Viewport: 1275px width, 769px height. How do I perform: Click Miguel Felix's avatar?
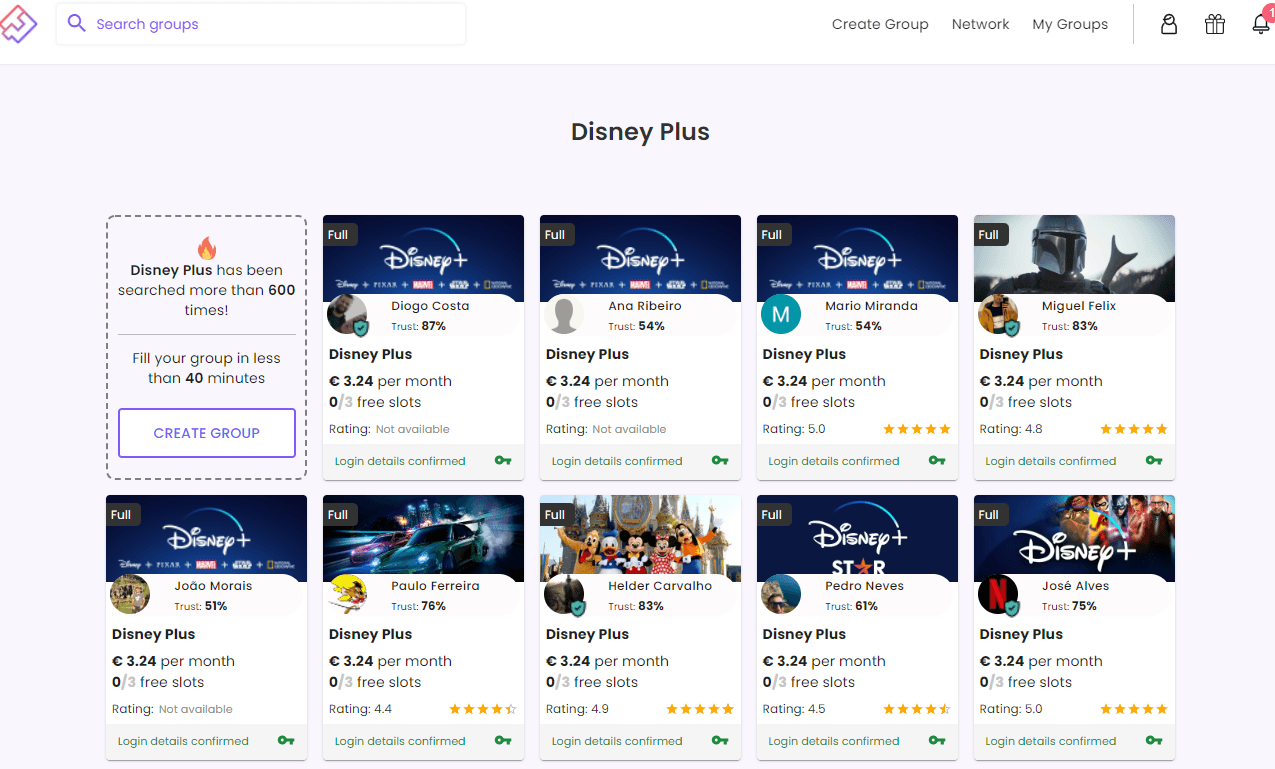coord(998,314)
